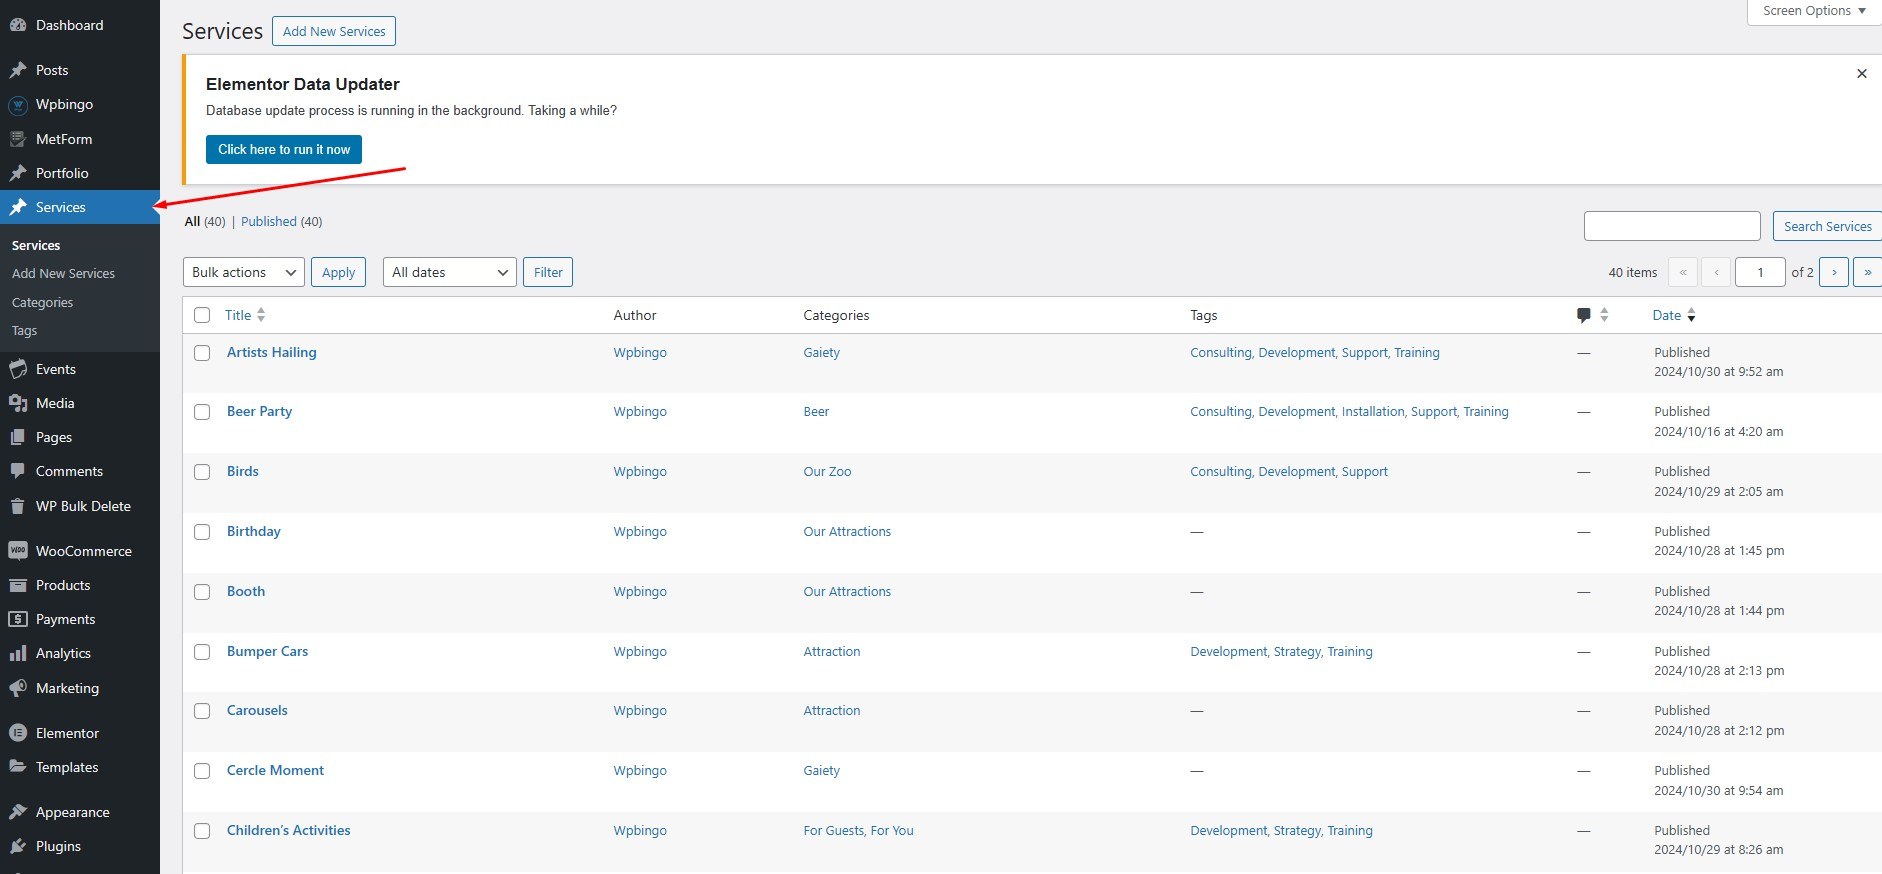The height and width of the screenshot is (874, 1882).
Task: Open WooCommerce via its Woo icon
Action: click(18, 551)
